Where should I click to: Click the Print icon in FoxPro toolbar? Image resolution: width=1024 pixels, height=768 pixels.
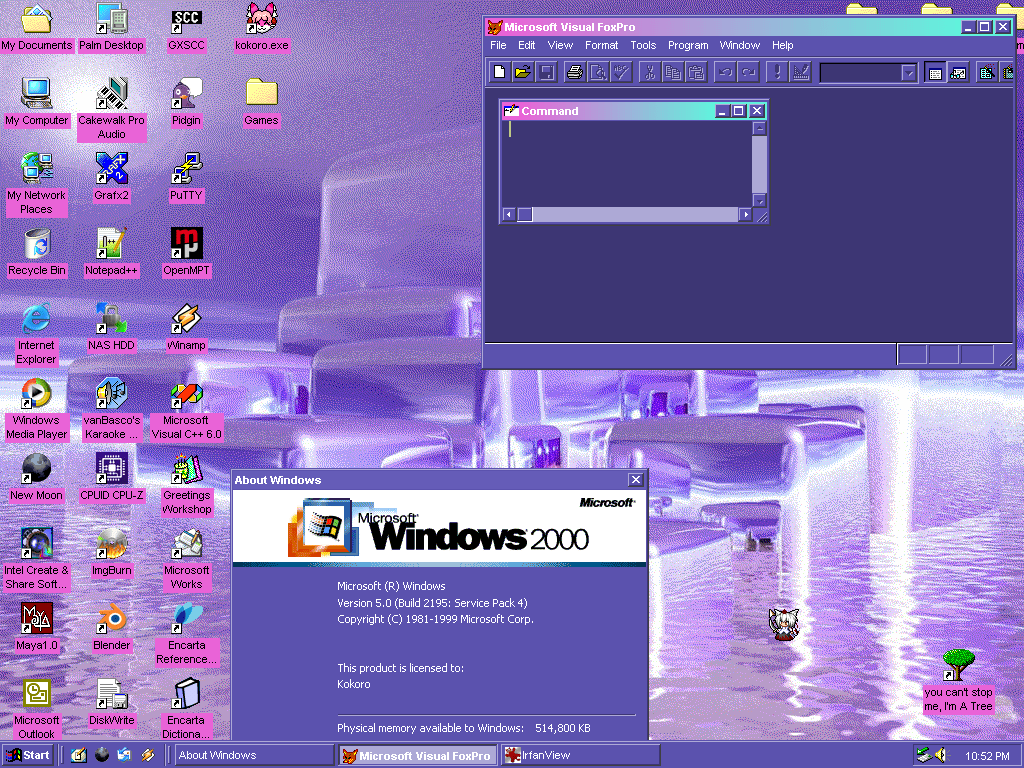575,72
